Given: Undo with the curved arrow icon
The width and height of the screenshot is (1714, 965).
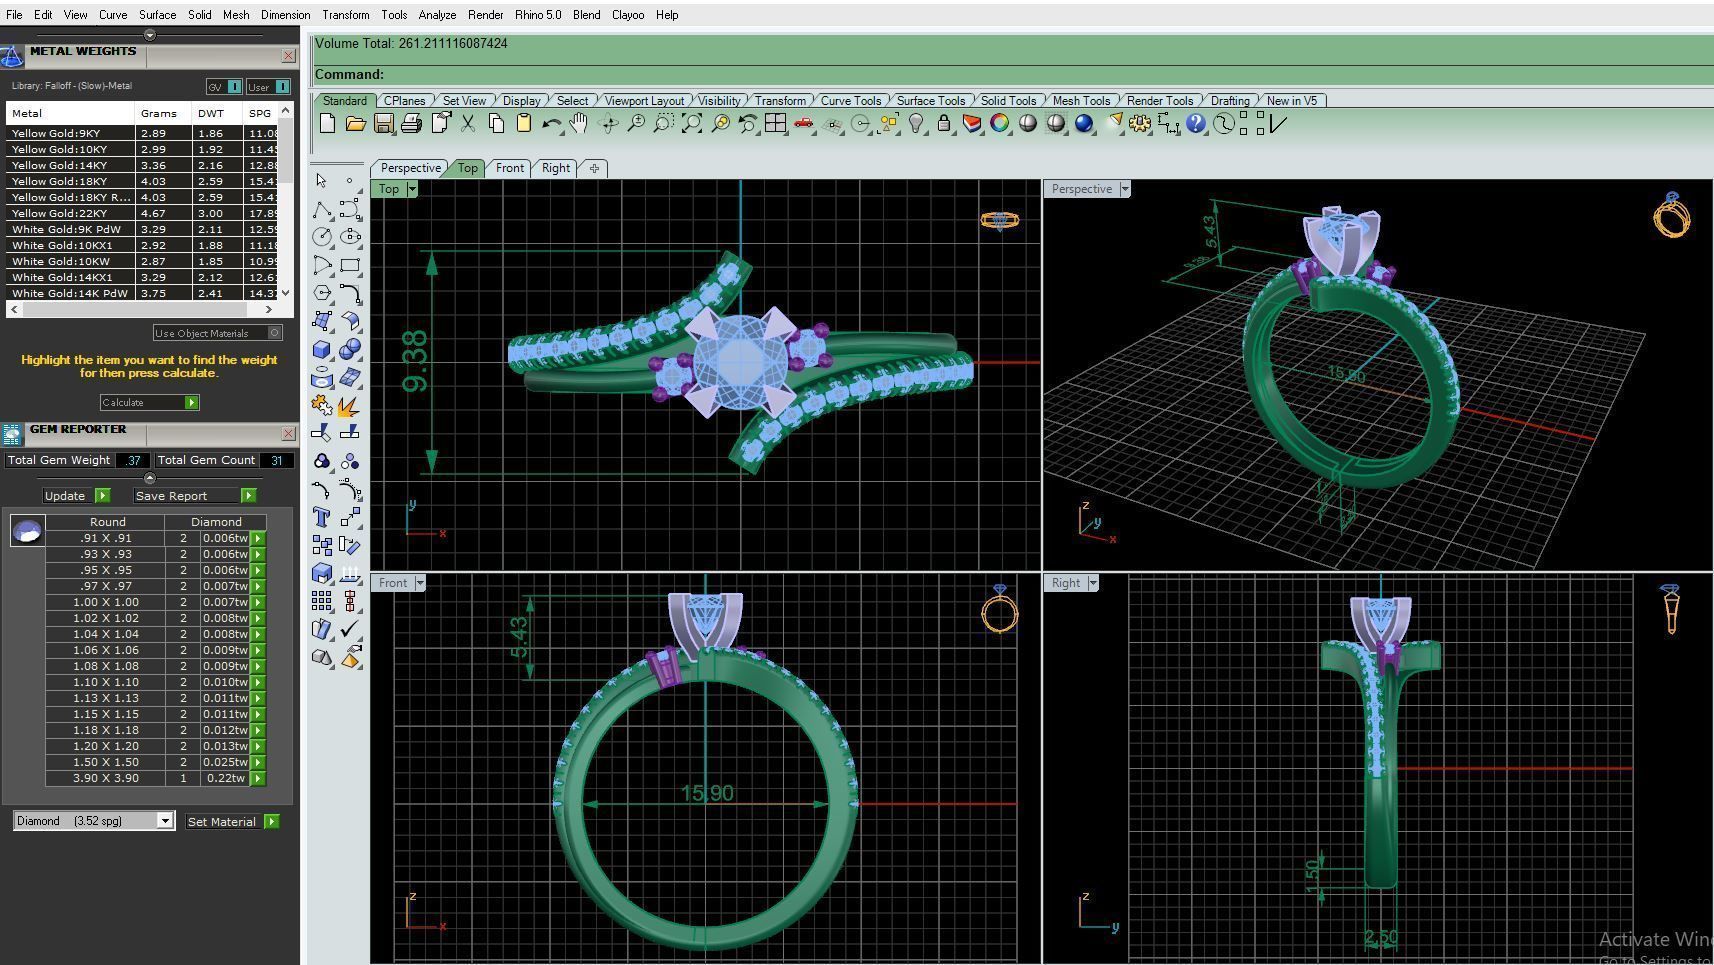Looking at the screenshot, I should pos(551,124).
